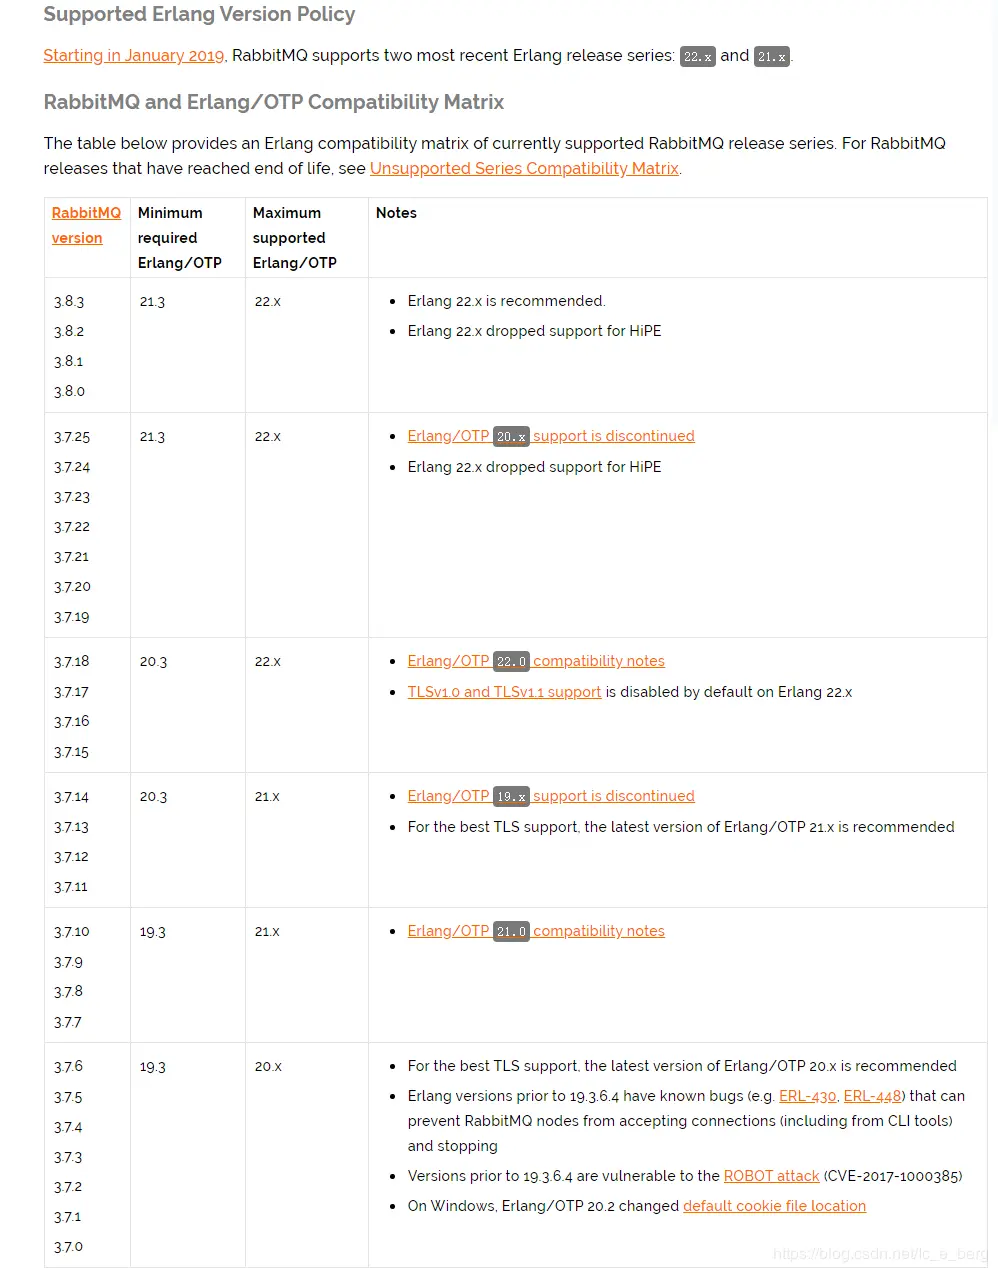Click the 22.x code badge in policy text

(698, 57)
